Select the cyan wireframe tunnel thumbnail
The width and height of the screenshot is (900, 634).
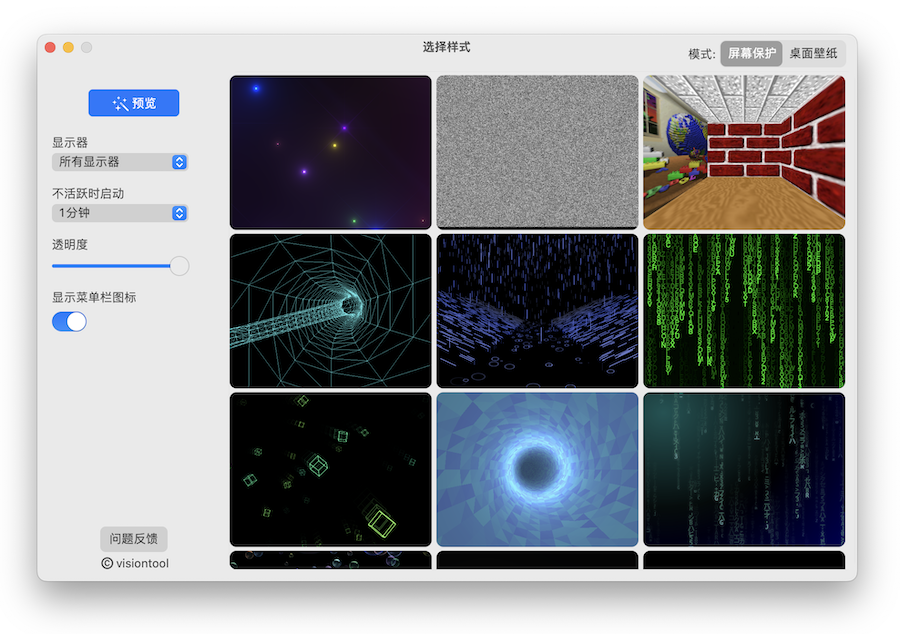(331, 310)
